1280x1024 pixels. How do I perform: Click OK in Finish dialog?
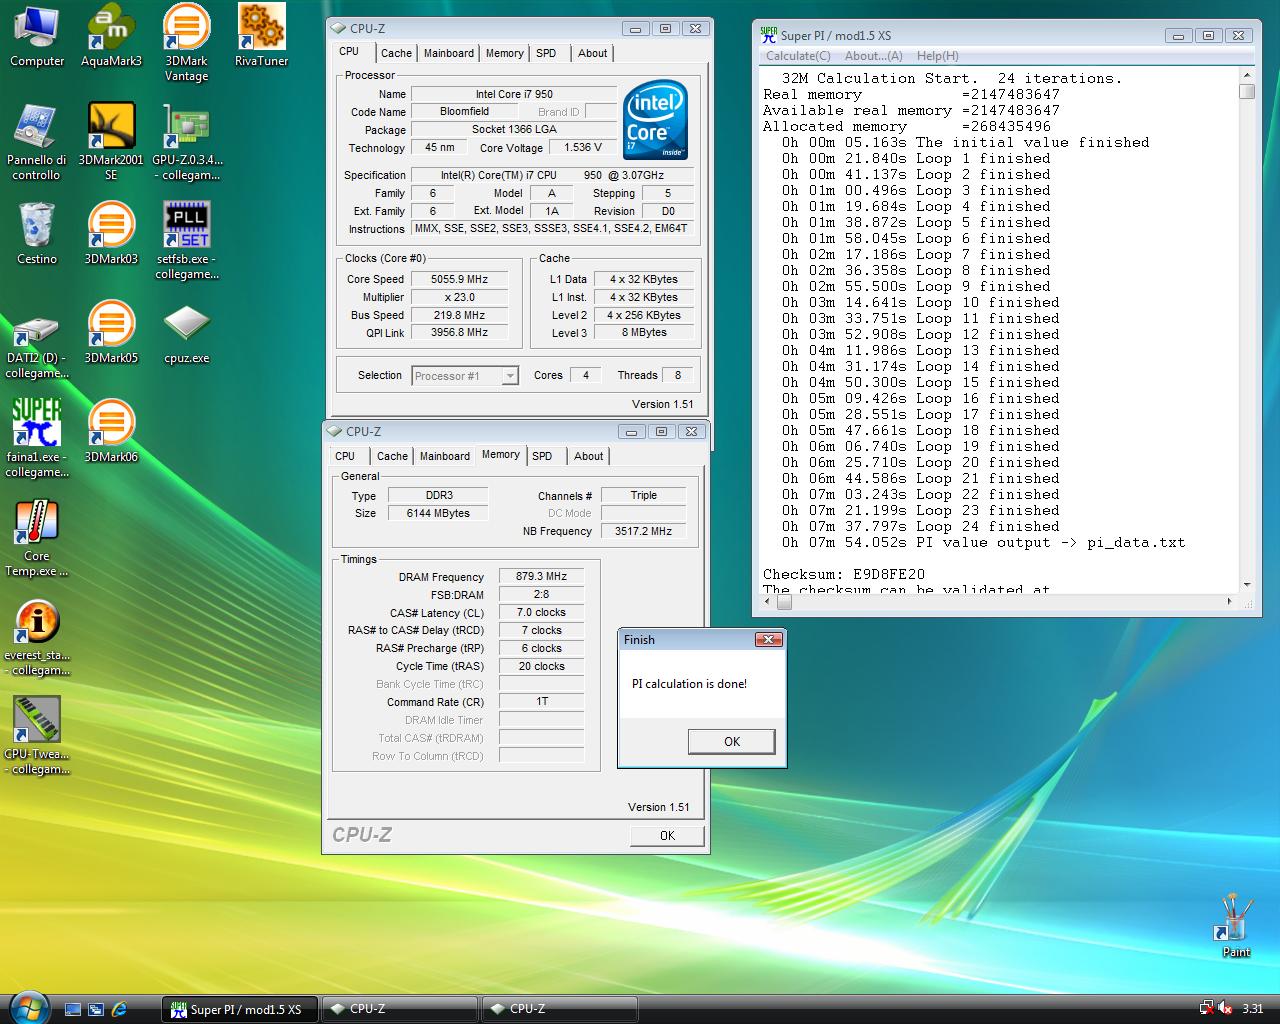point(732,741)
